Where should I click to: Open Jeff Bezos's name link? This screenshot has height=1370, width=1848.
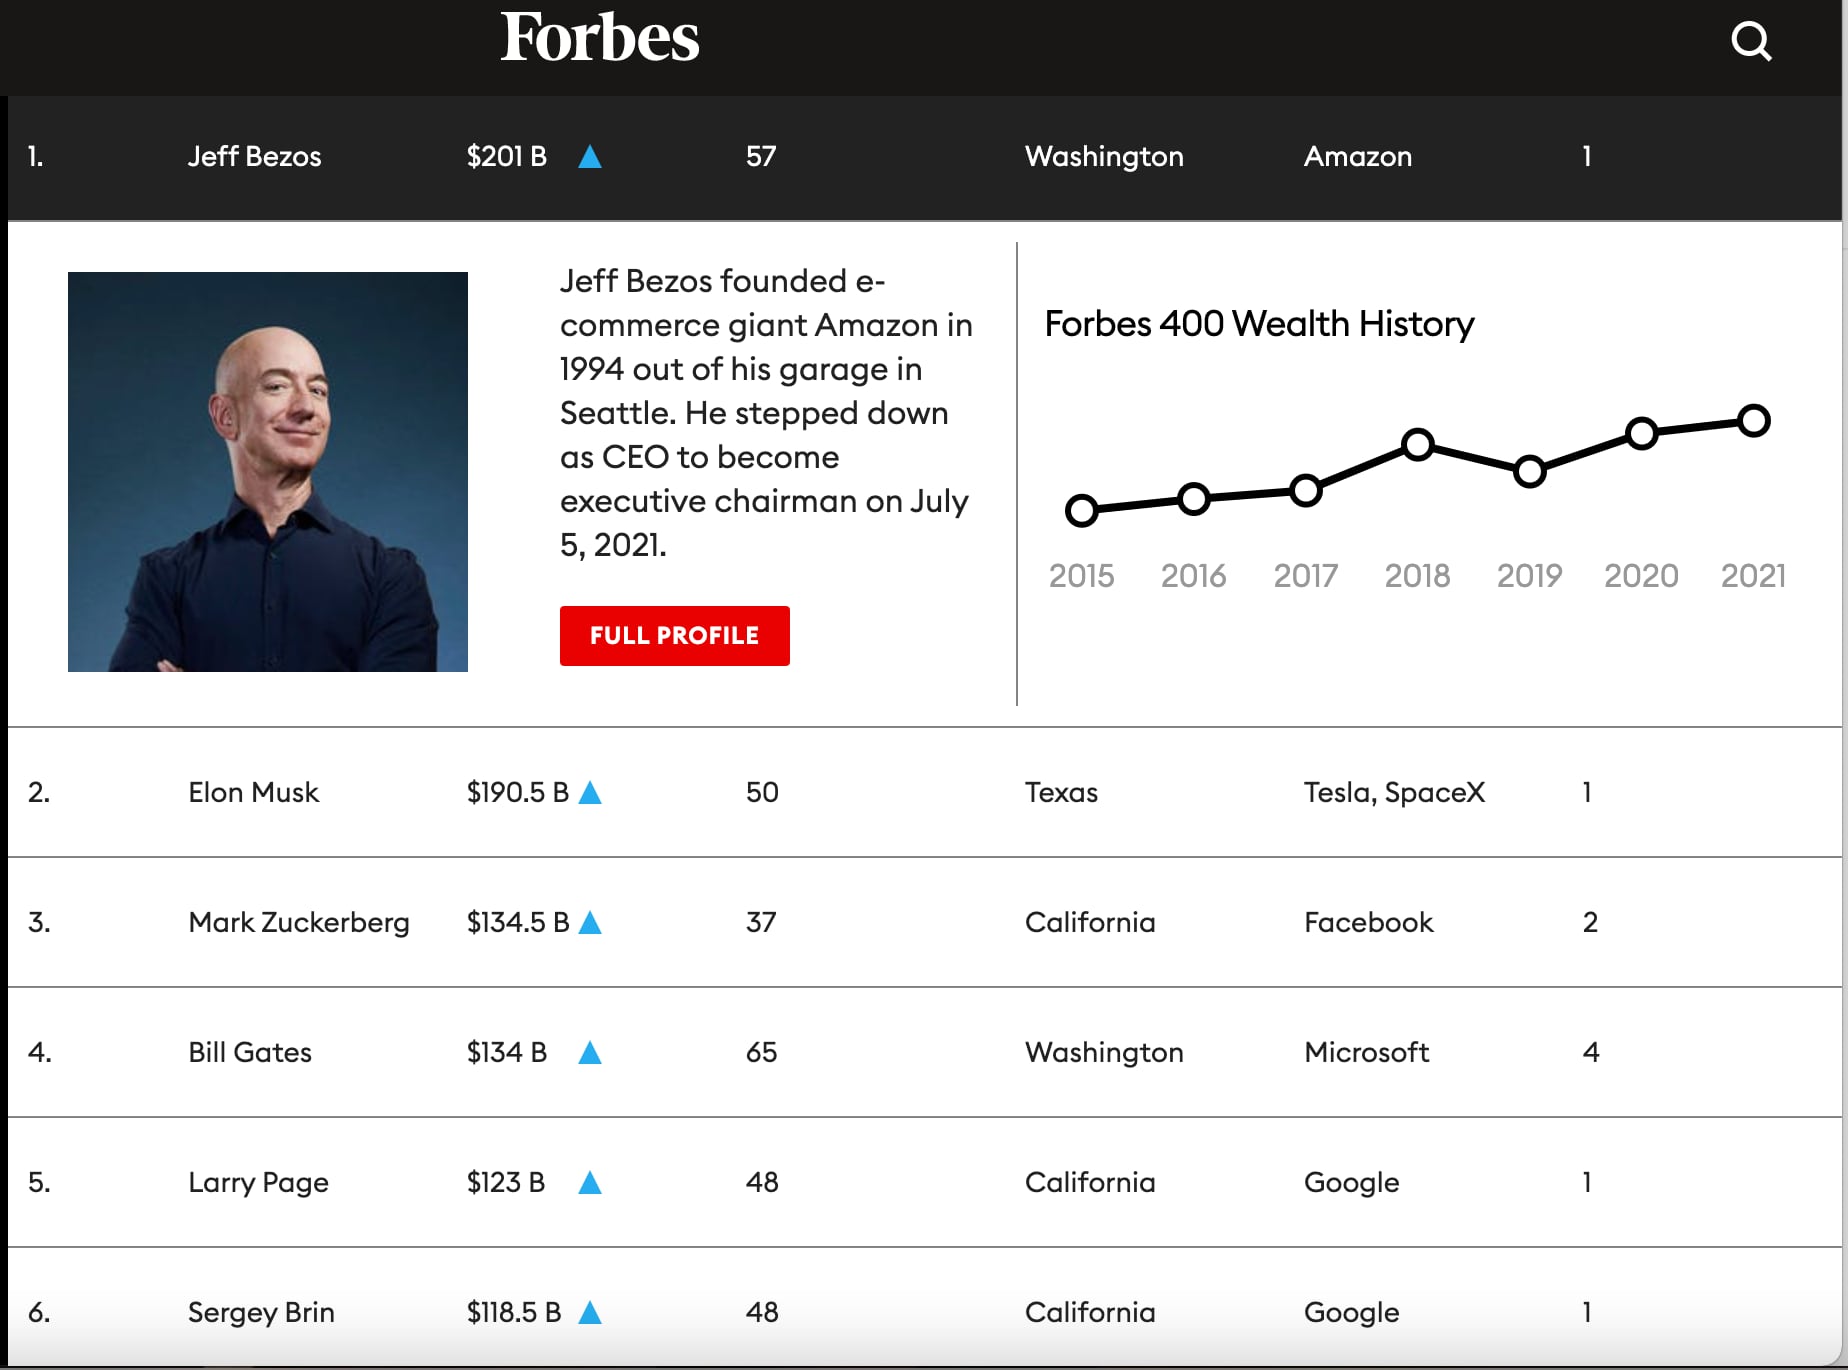pos(255,156)
